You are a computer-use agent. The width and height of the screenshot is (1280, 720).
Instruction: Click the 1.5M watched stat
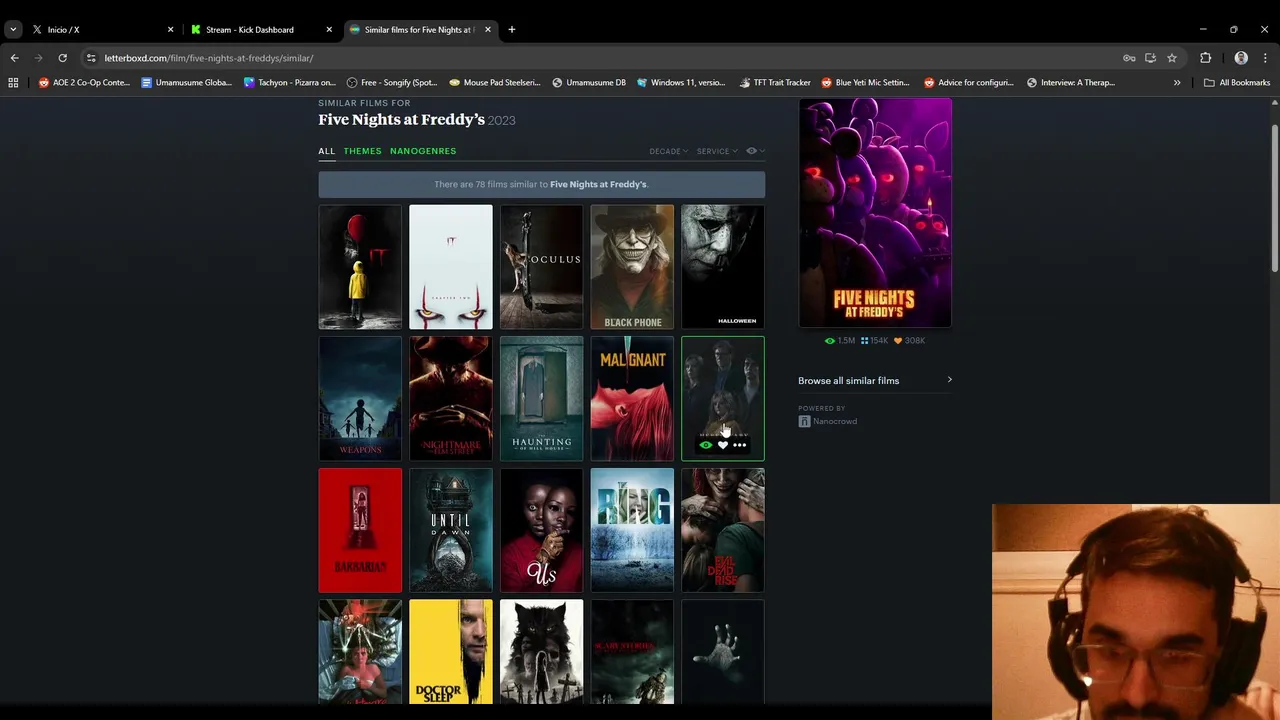click(x=839, y=341)
